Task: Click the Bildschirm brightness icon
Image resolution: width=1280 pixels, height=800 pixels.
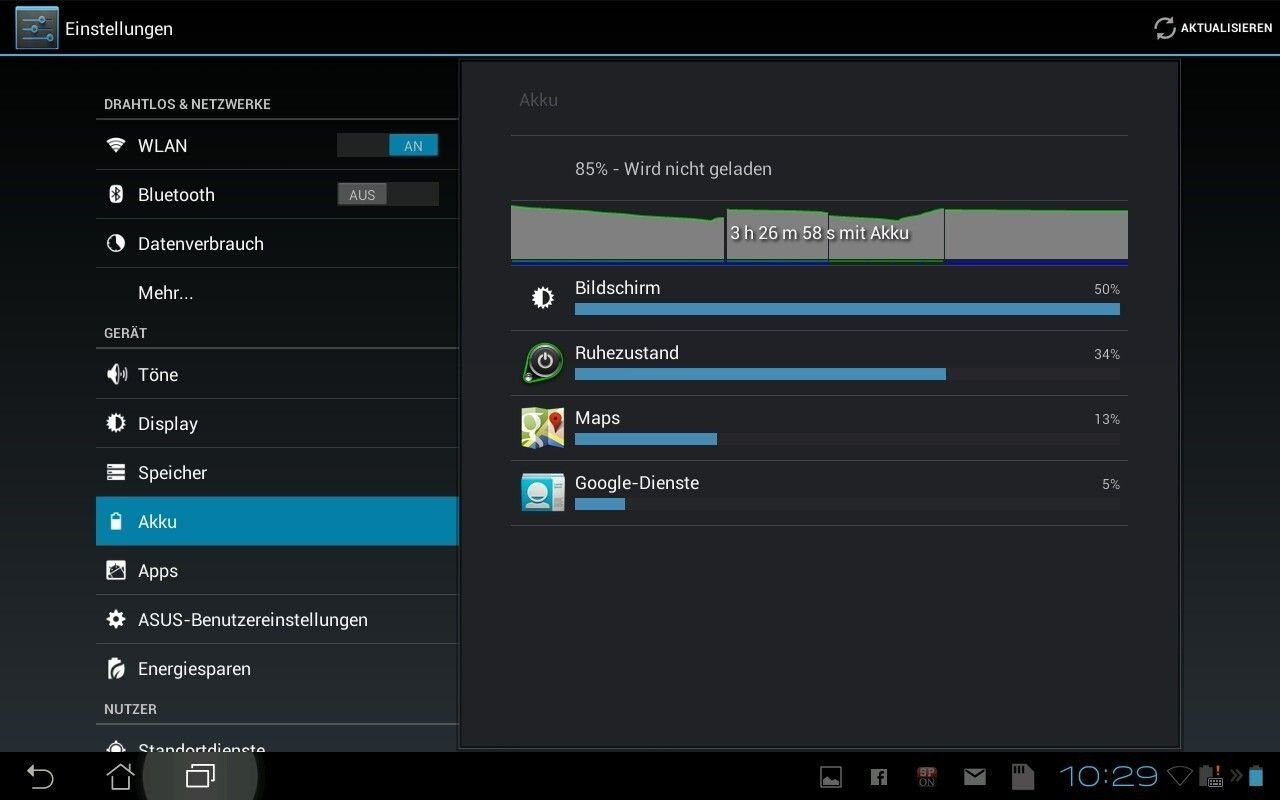Action: pos(543,298)
